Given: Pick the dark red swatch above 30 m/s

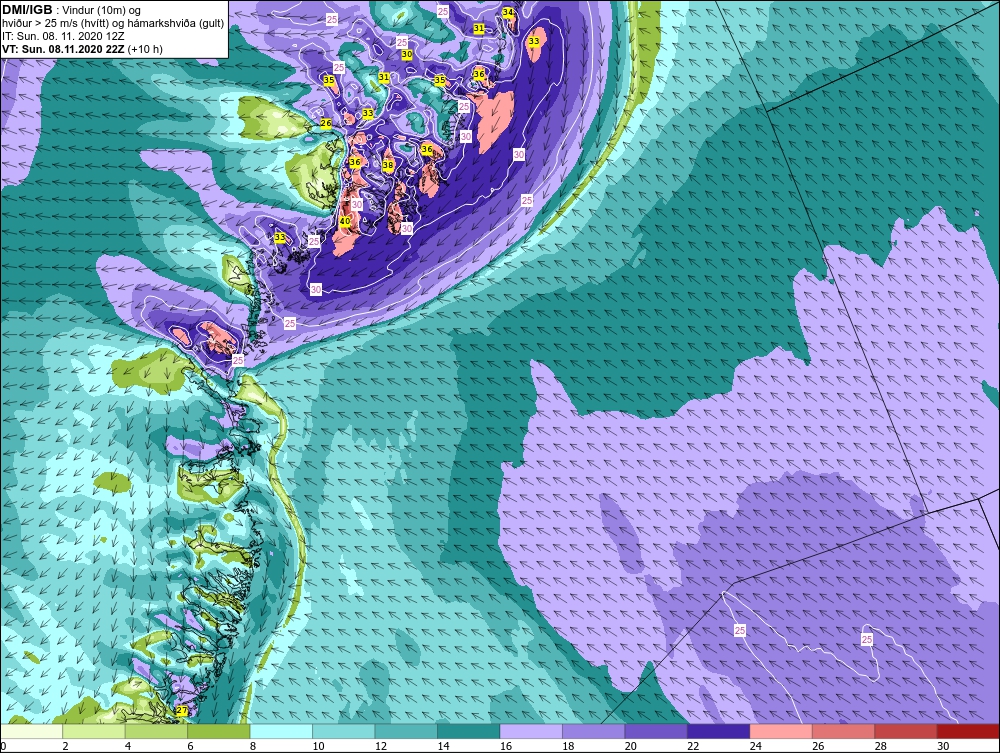Looking at the screenshot, I should coord(969,731).
